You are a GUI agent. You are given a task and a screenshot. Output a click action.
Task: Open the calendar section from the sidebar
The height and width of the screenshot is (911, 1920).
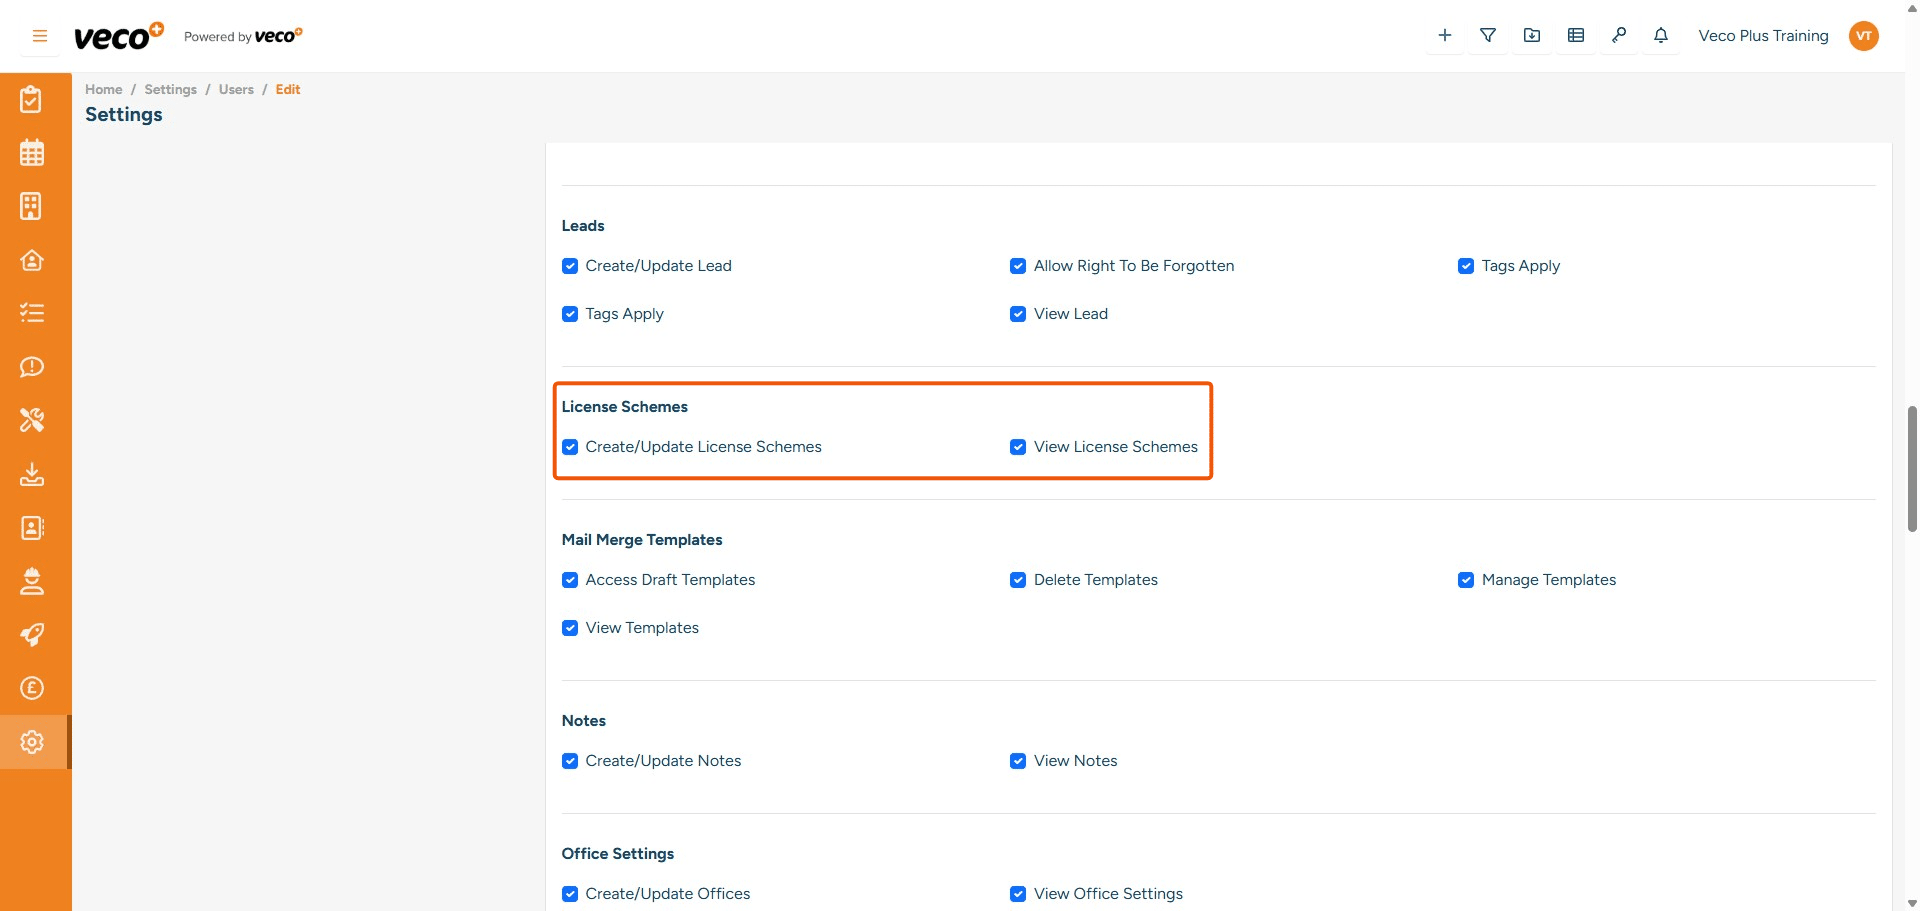(x=33, y=152)
